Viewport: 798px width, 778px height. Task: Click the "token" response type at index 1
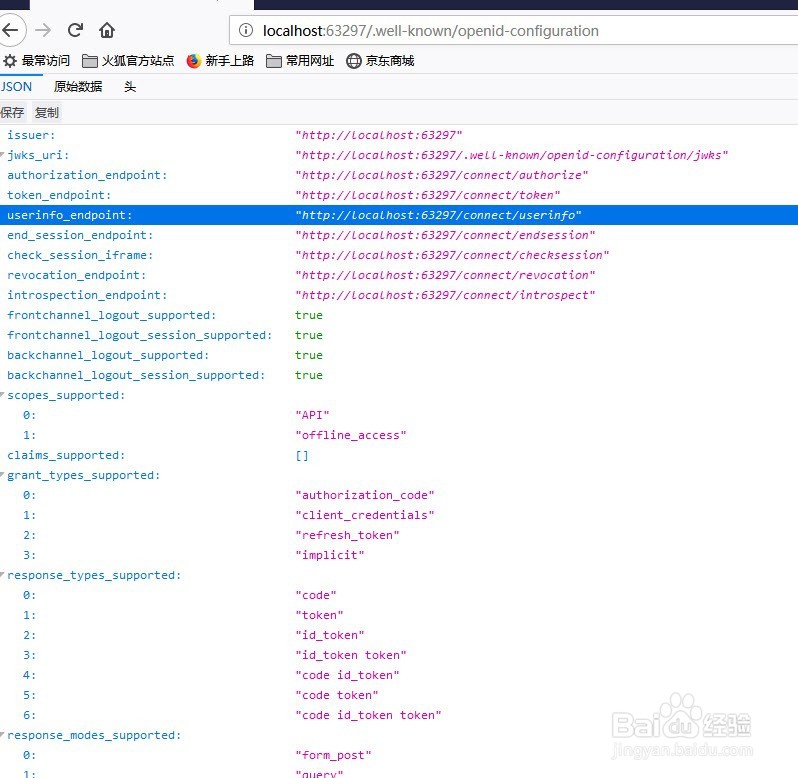[x=319, y=615]
